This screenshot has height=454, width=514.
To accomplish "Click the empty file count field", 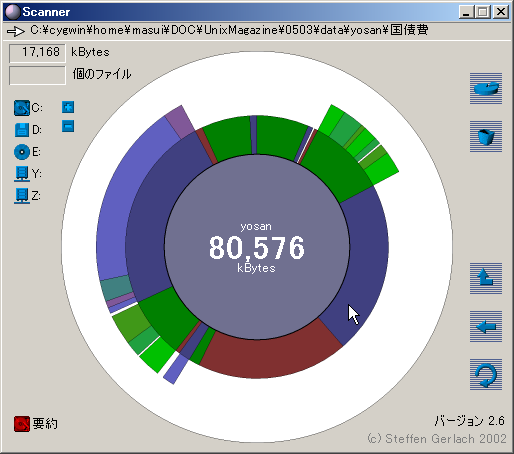I will 37,75.
